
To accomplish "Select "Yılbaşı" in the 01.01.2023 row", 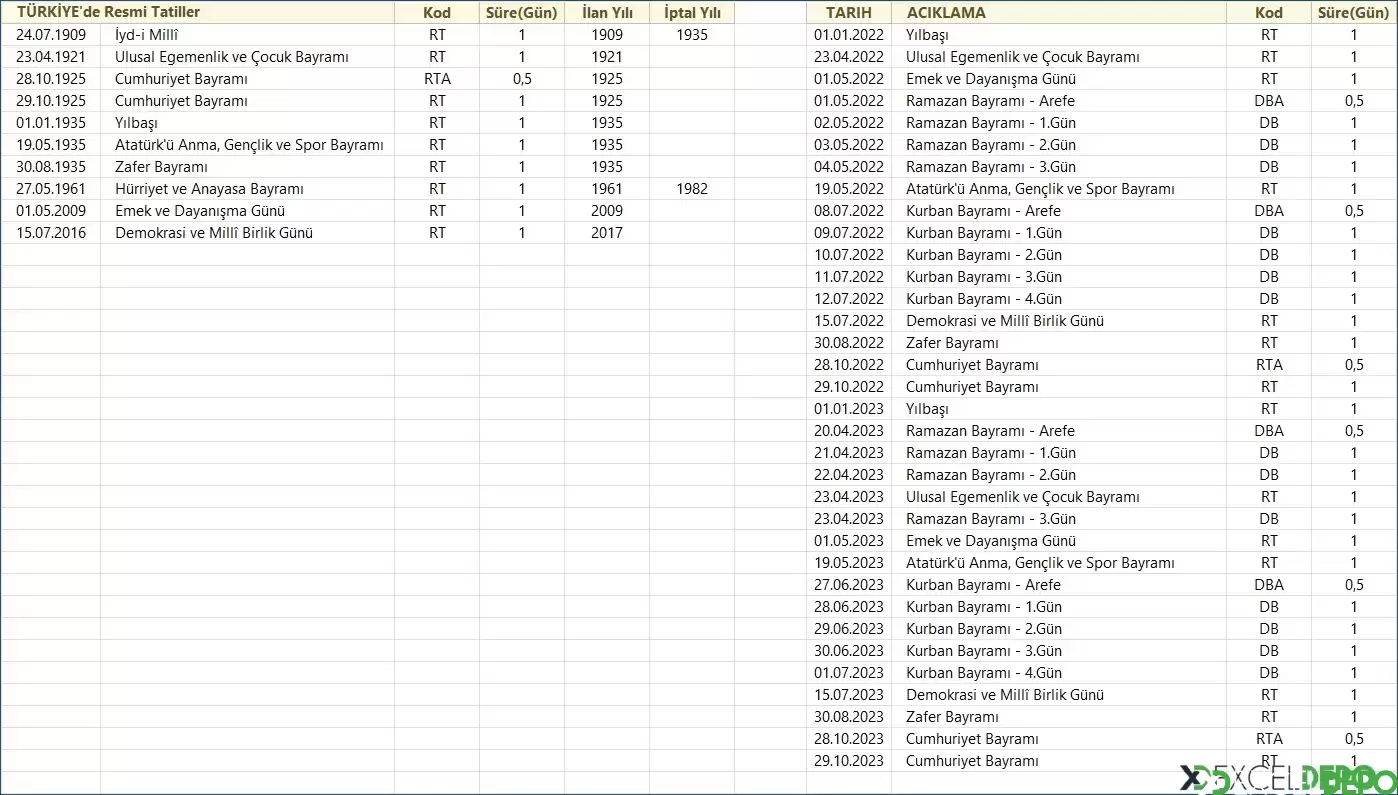I will coord(1059,409).
